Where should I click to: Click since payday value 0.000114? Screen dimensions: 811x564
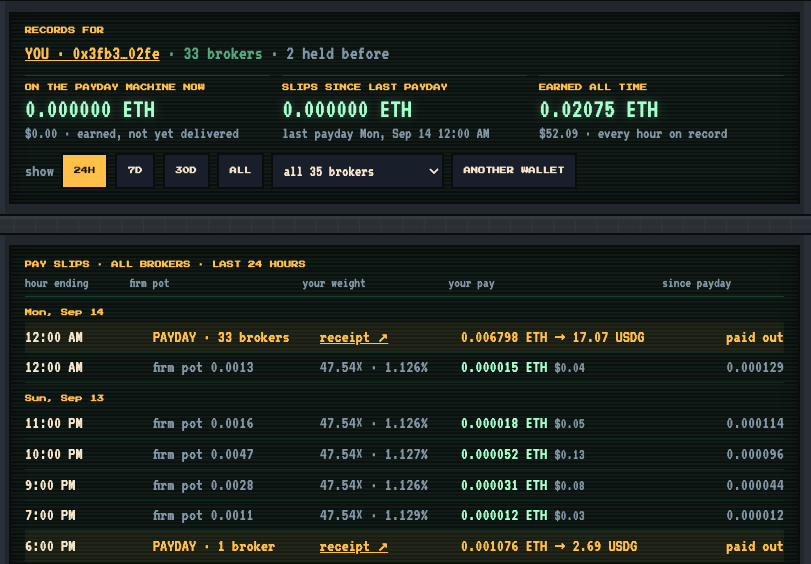tap(755, 424)
